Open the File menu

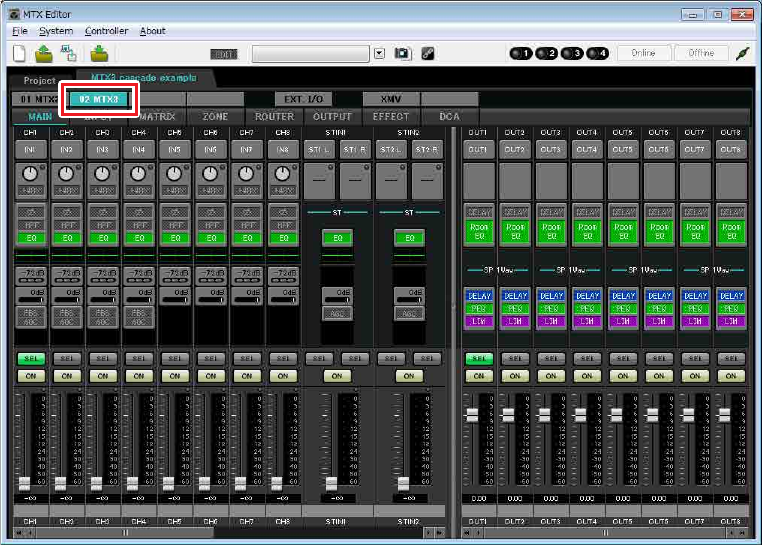point(19,31)
